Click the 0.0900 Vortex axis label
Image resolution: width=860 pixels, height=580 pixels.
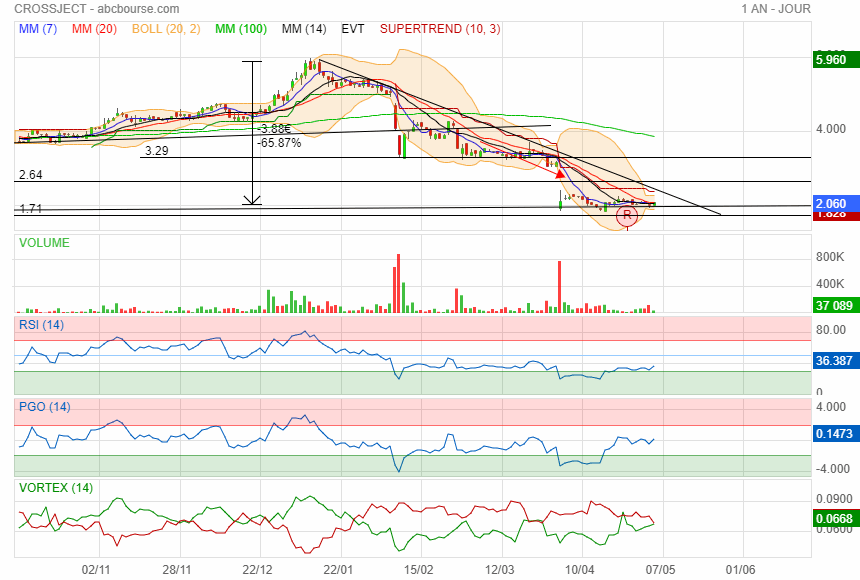tap(834, 499)
